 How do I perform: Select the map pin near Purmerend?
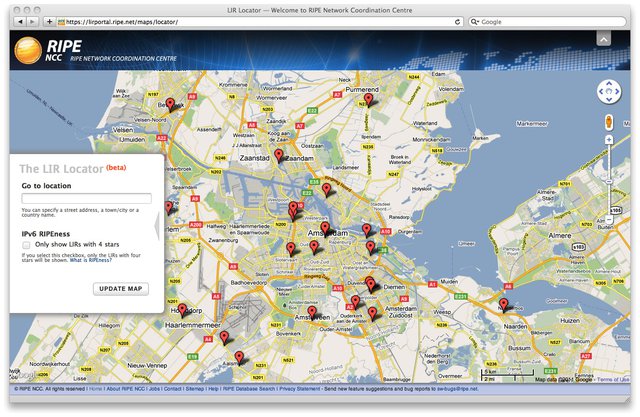[369, 100]
